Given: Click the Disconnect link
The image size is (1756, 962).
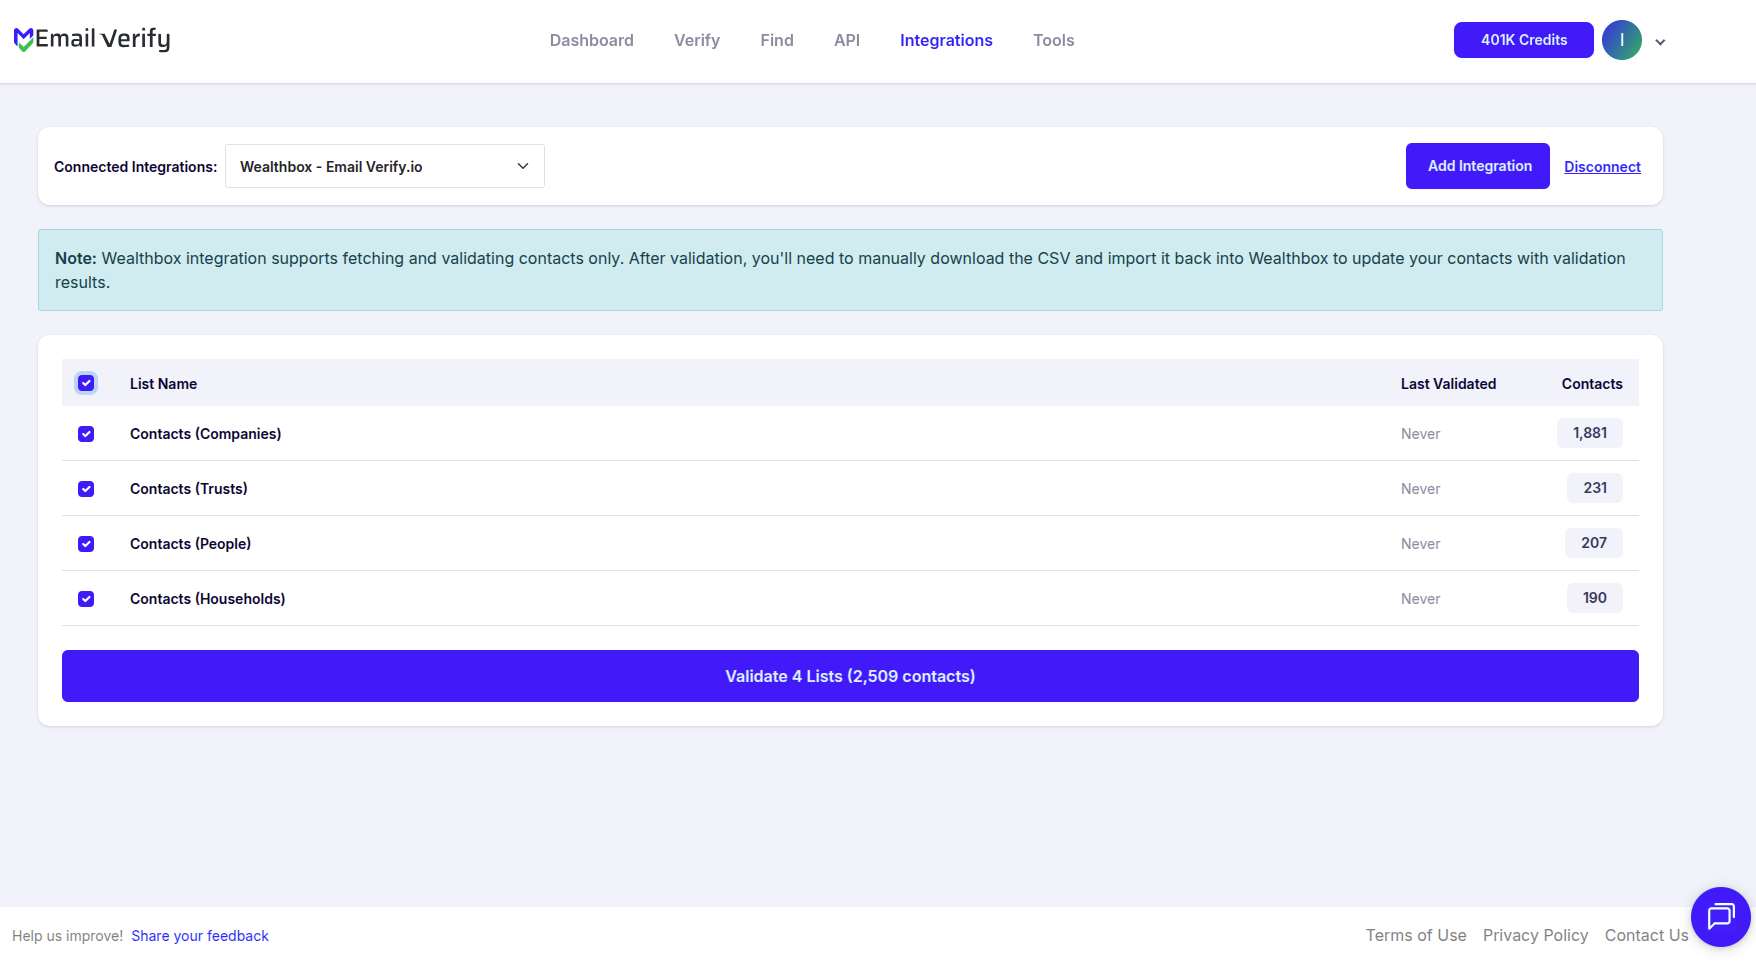Looking at the screenshot, I should 1602,167.
